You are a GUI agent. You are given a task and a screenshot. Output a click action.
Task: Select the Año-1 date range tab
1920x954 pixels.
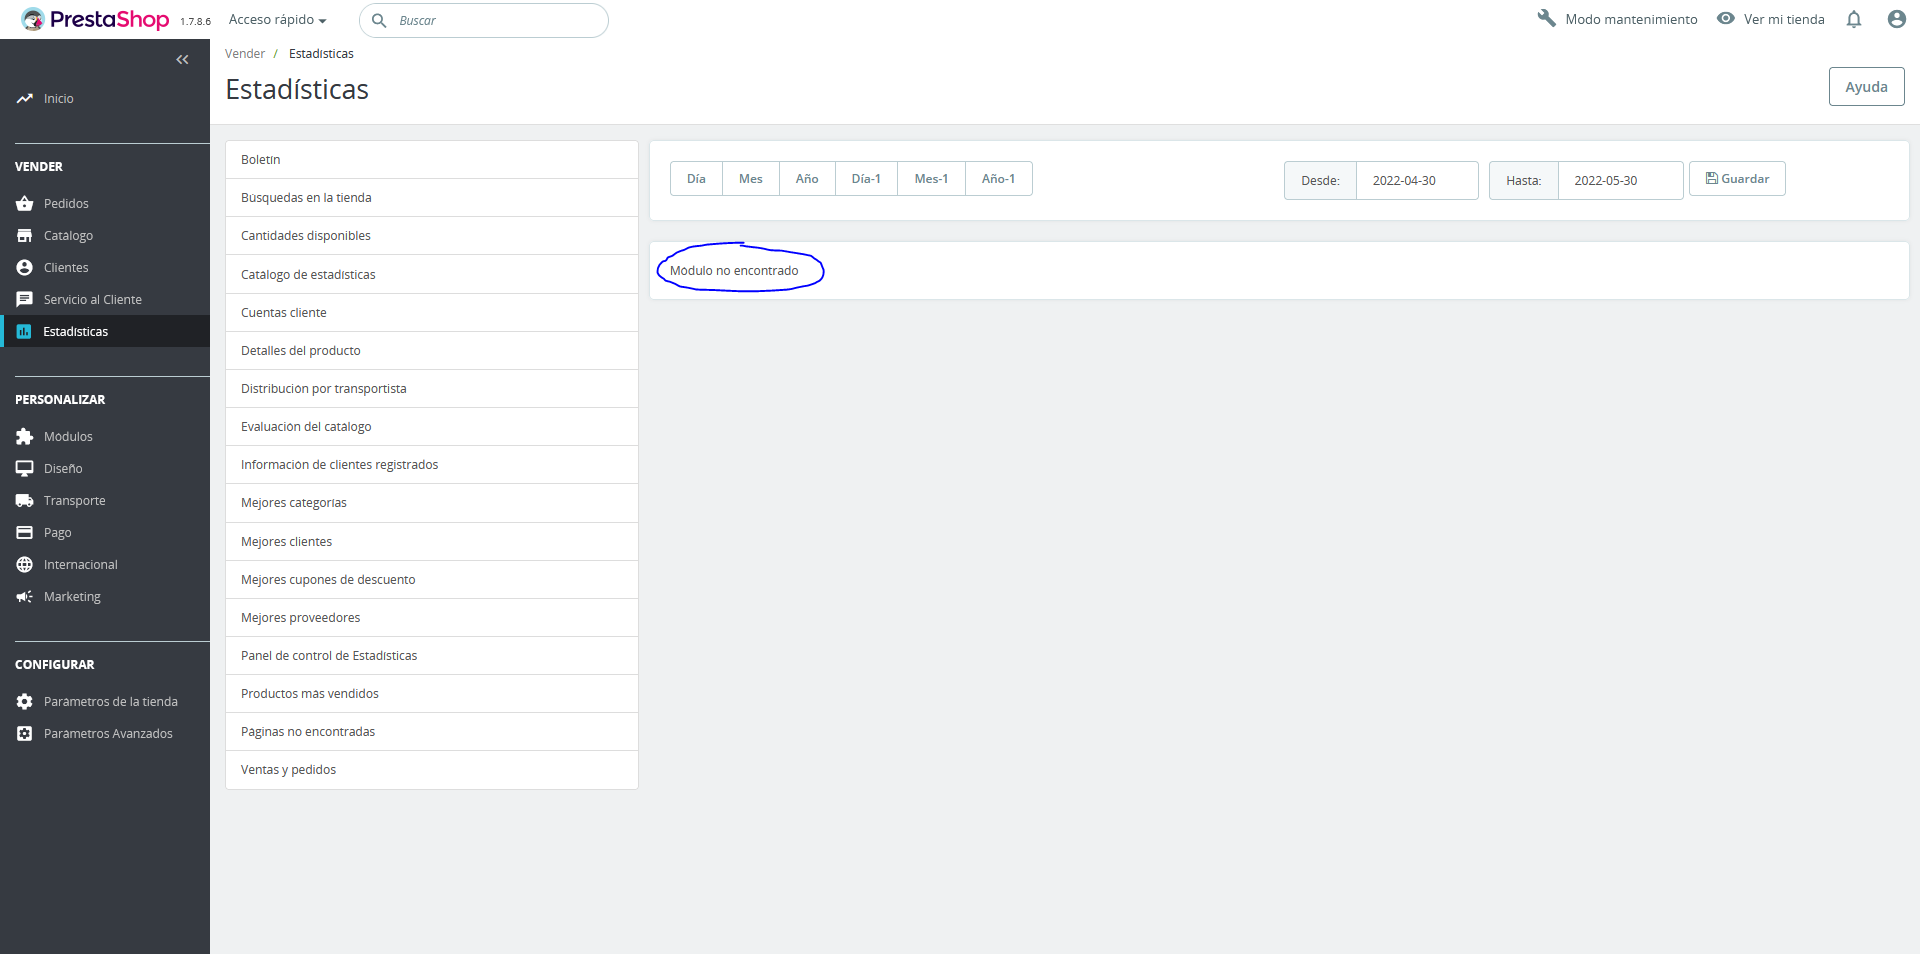(998, 179)
